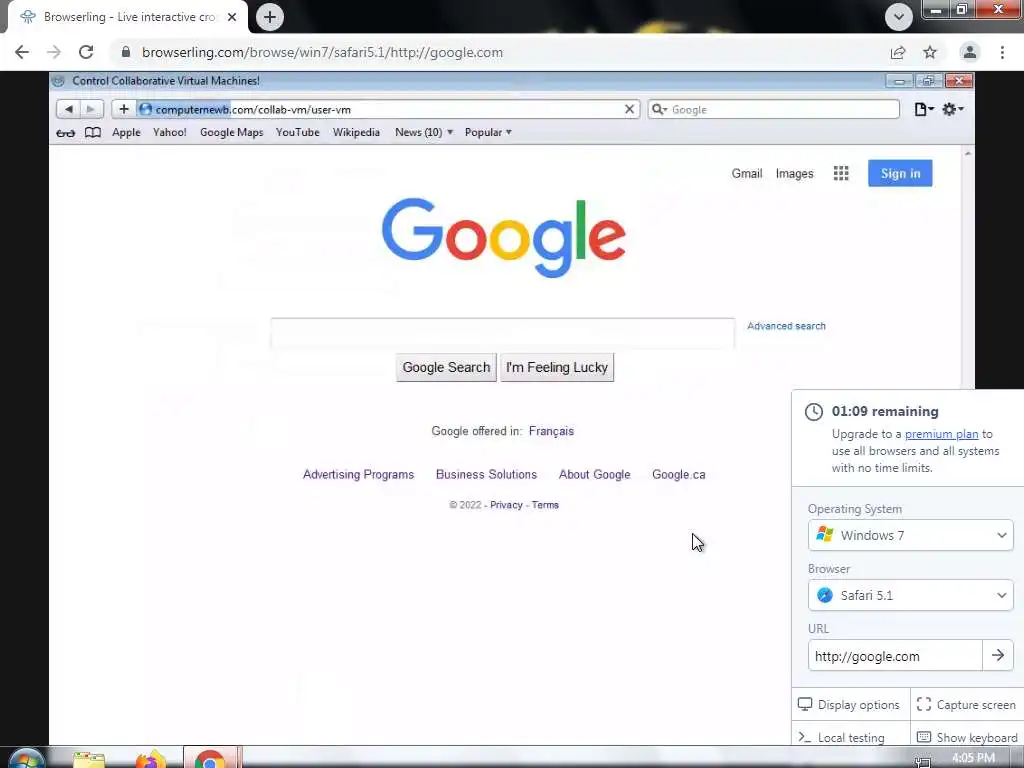Click URL field containing http://google.com
Screen dimensions: 1024x768
point(895,656)
